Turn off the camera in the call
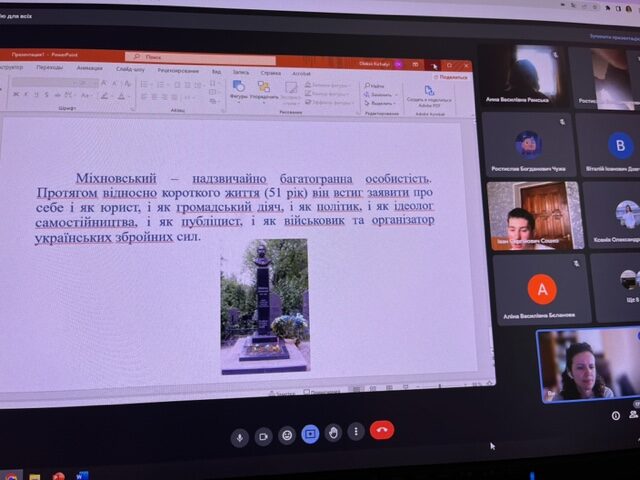640x480 pixels. click(x=263, y=436)
